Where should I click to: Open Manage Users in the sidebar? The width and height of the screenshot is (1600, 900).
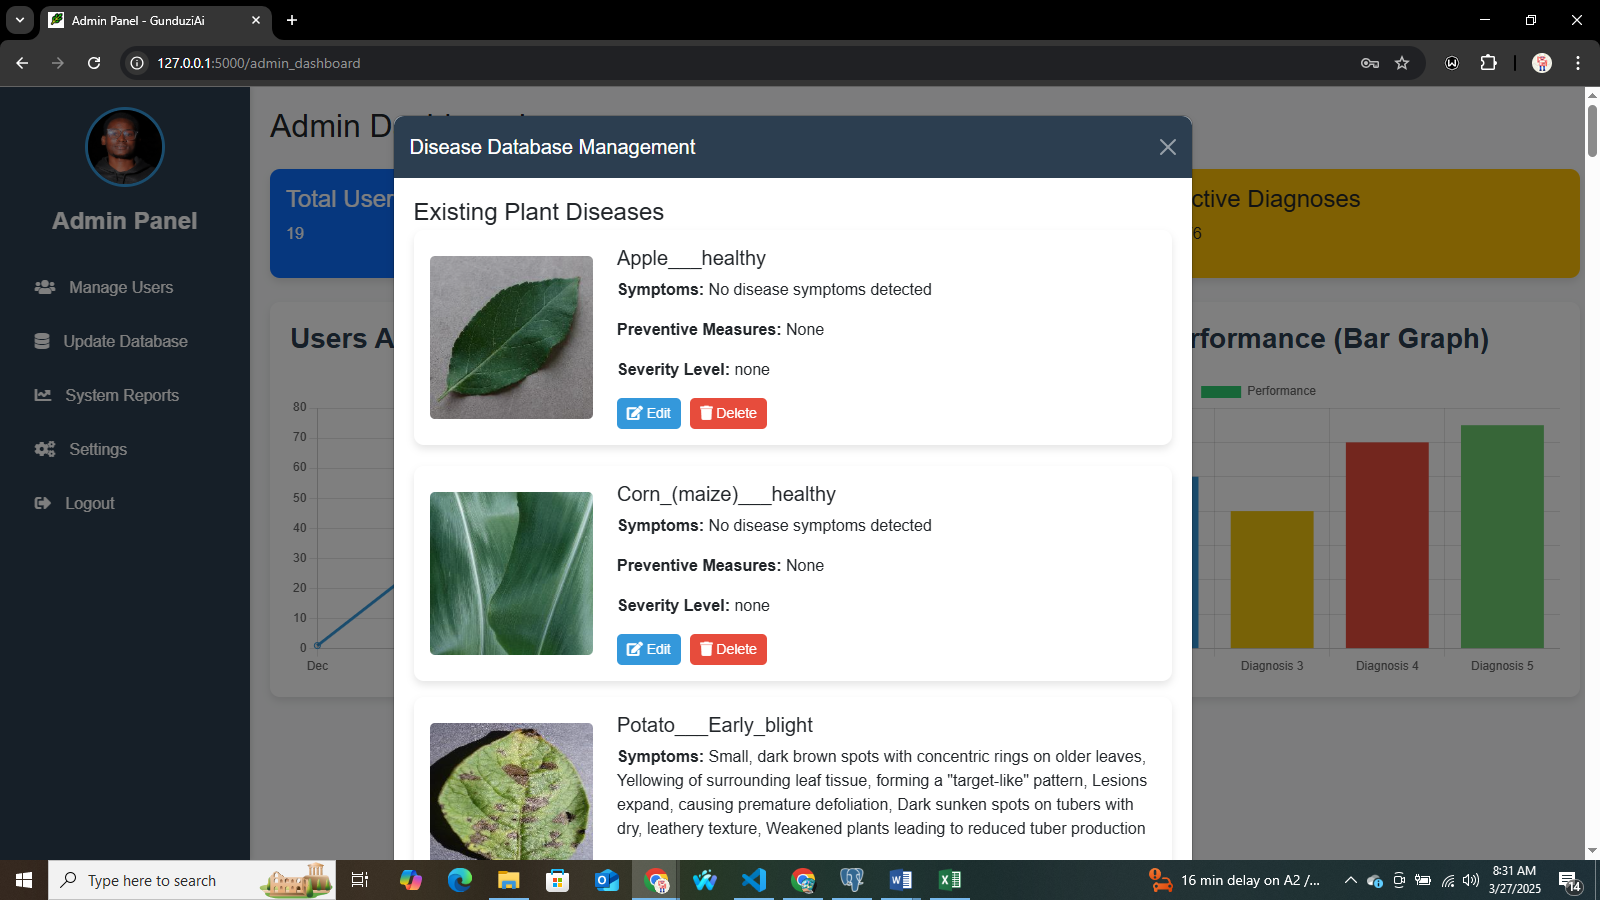tap(104, 287)
